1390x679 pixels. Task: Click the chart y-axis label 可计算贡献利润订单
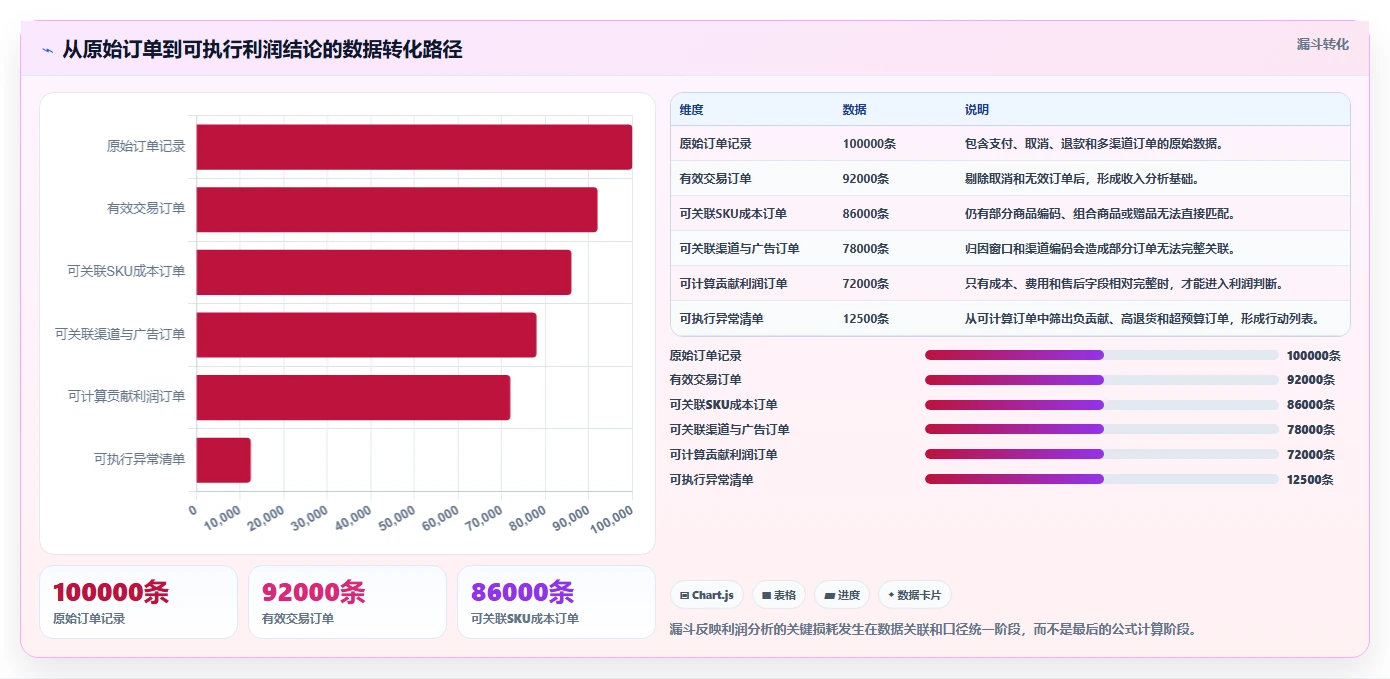click(127, 396)
